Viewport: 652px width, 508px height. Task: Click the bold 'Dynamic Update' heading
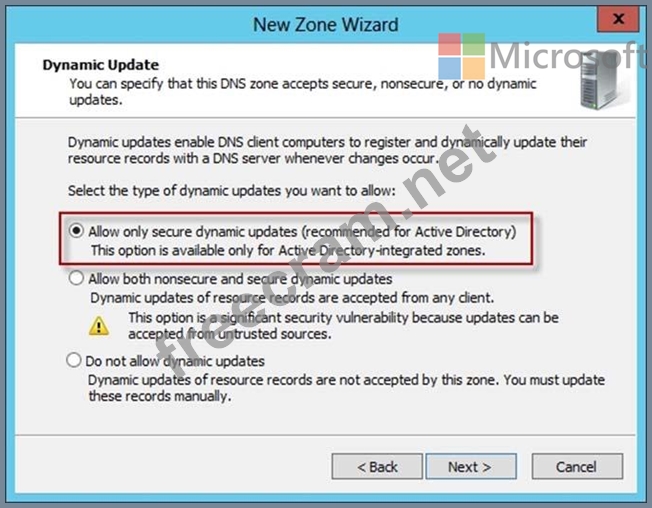click(x=101, y=65)
